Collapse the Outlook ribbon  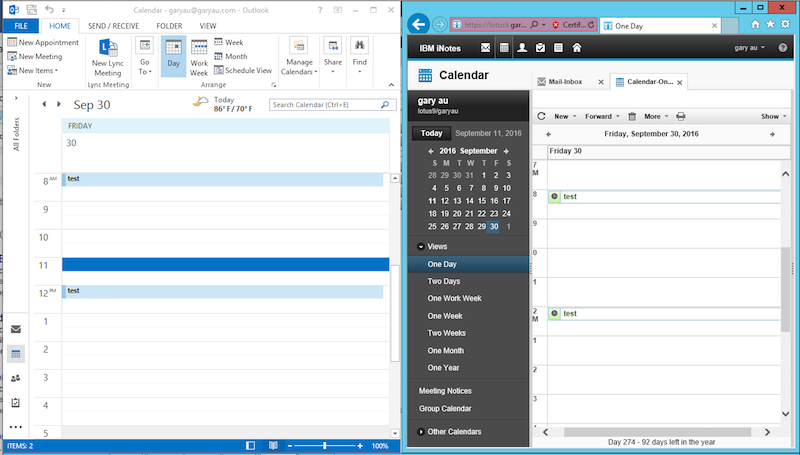point(391,85)
